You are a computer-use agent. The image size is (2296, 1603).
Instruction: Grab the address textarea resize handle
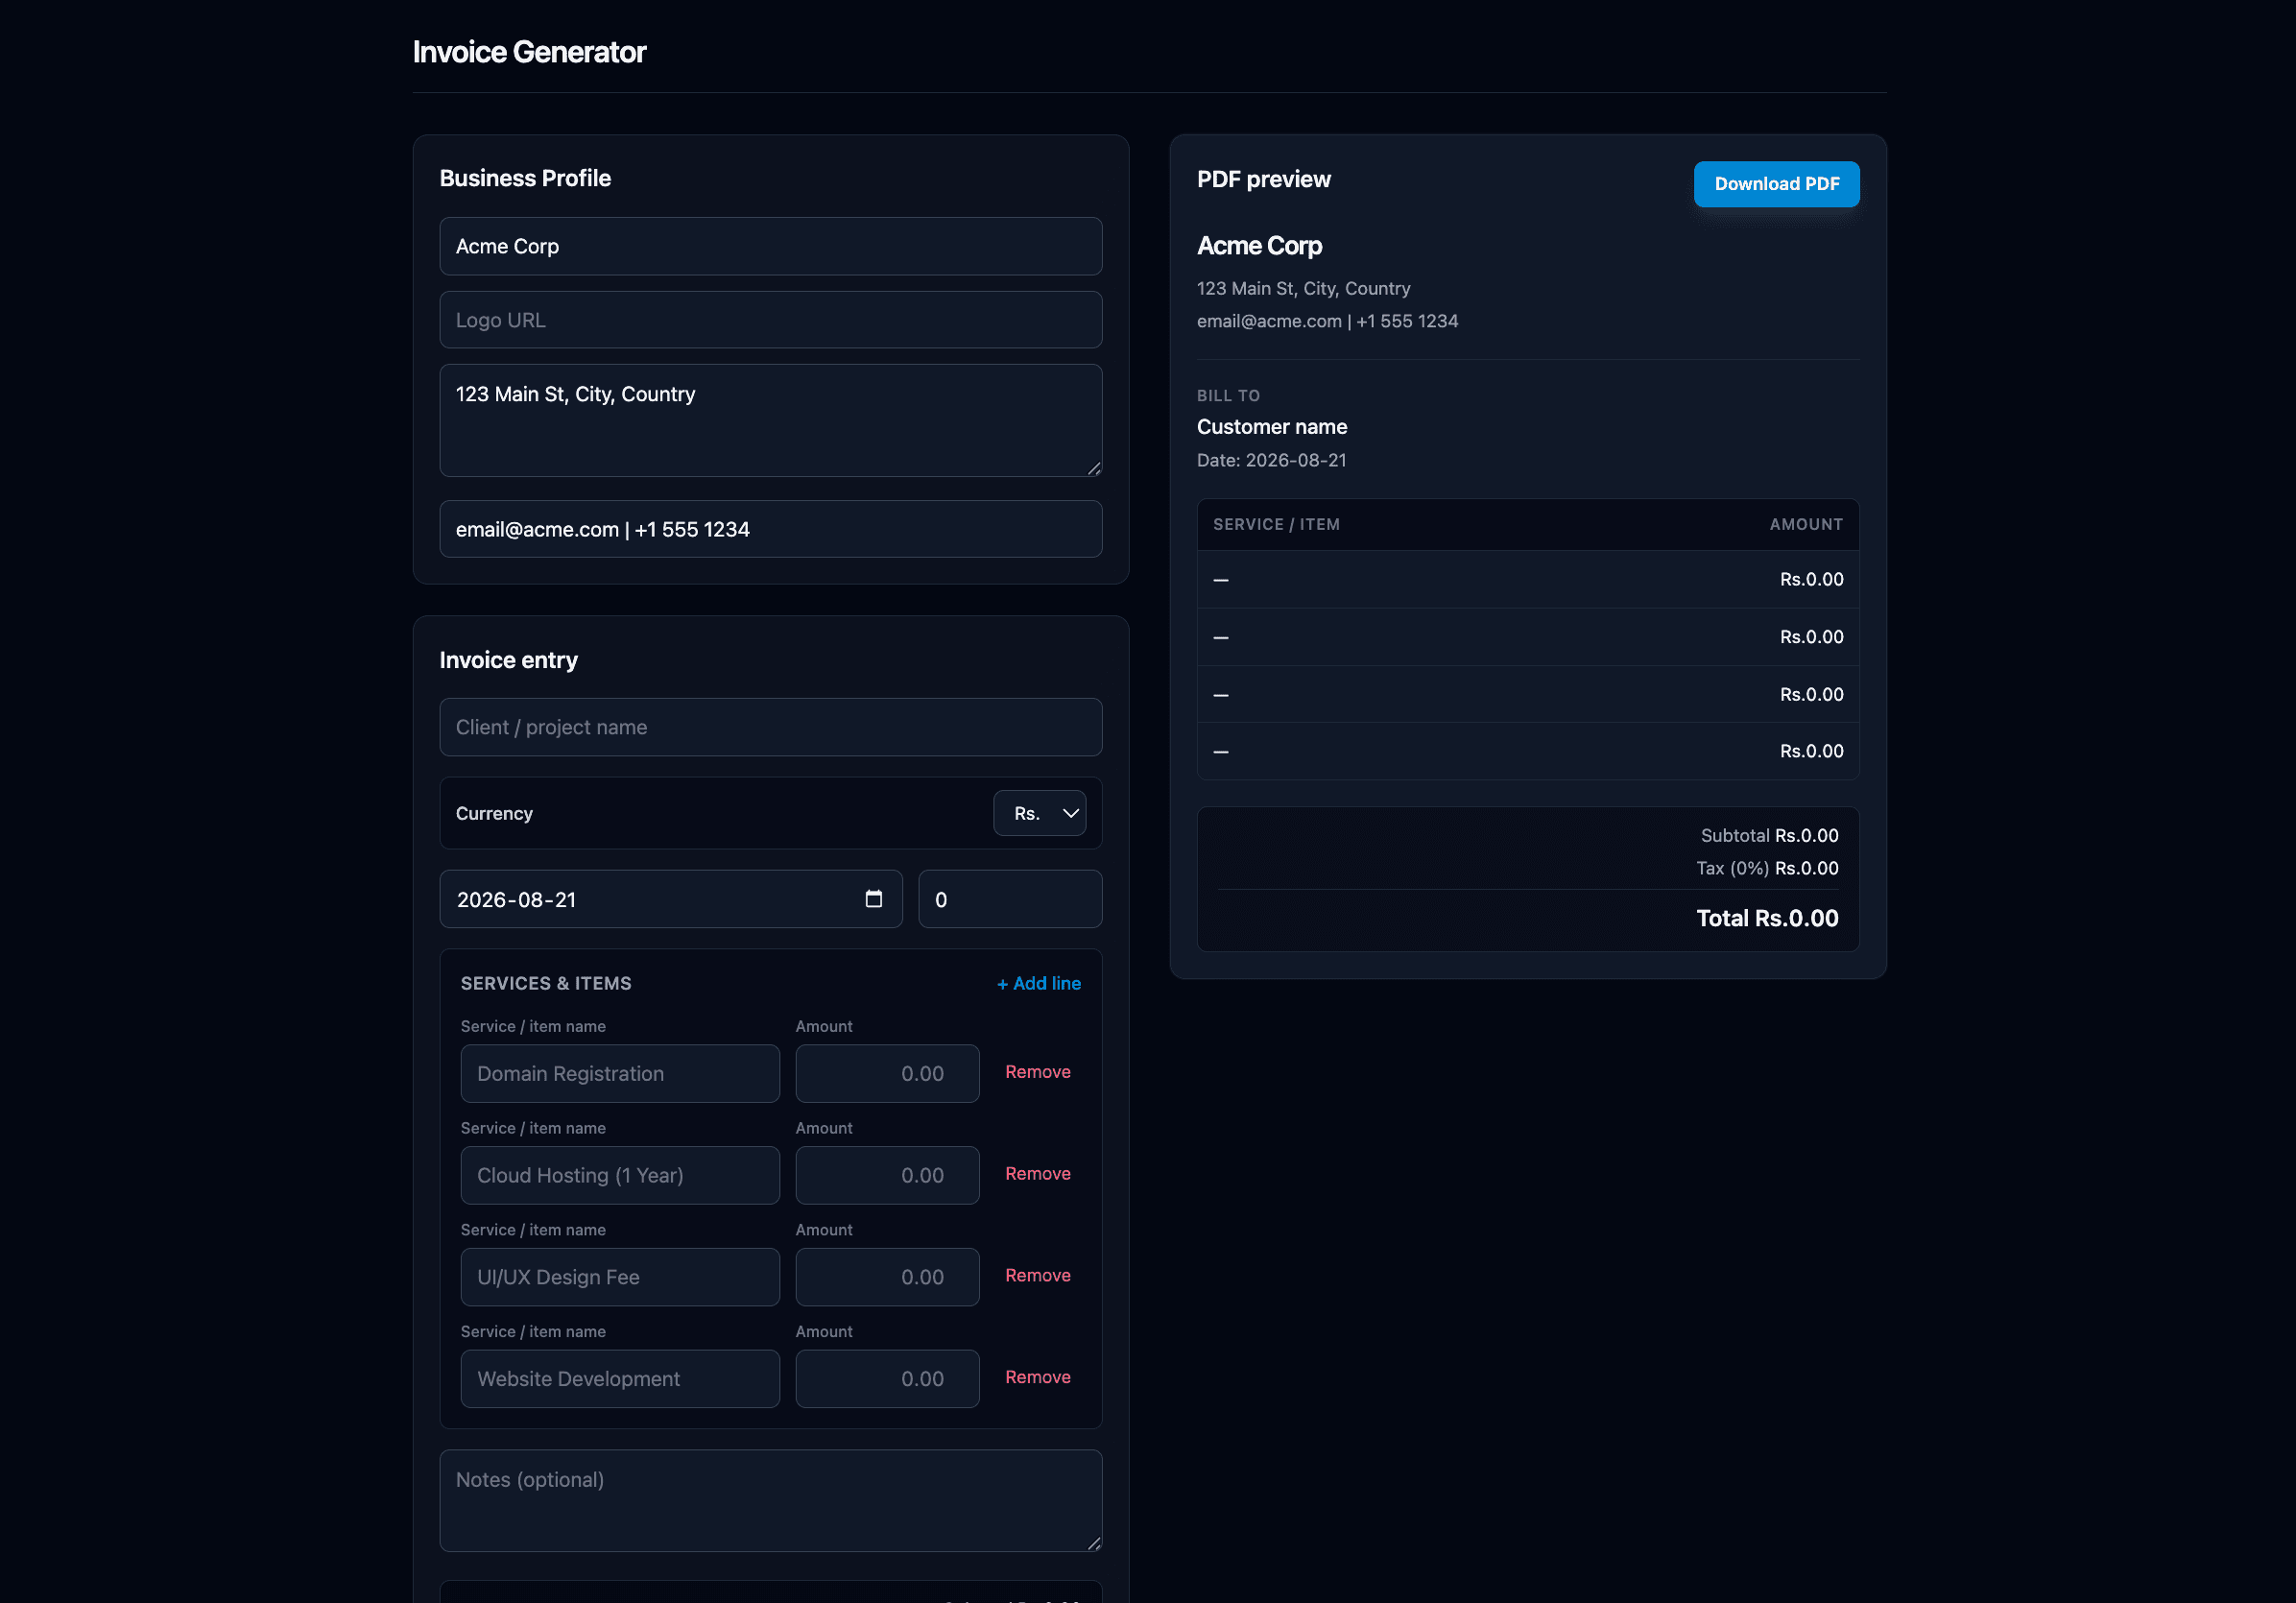pyautogui.click(x=1094, y=468)
